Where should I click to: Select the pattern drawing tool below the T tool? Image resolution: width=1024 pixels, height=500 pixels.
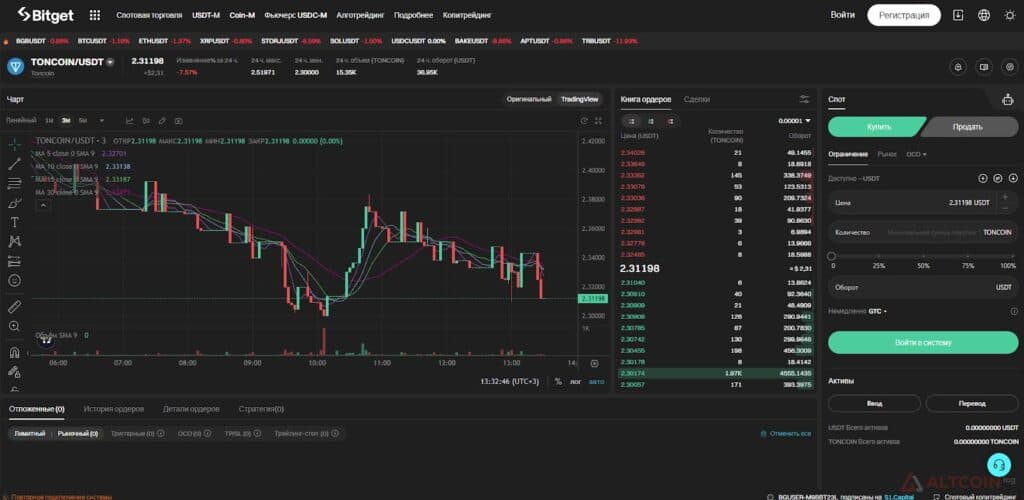14,242
